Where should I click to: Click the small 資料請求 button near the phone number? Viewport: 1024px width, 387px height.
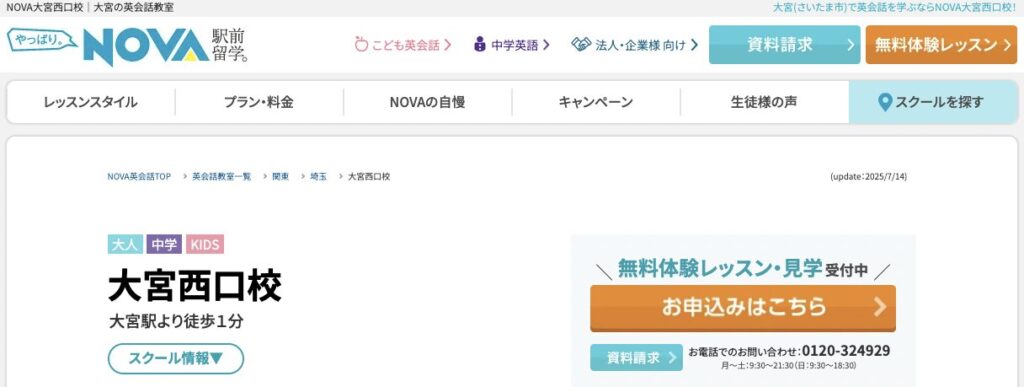636,358
